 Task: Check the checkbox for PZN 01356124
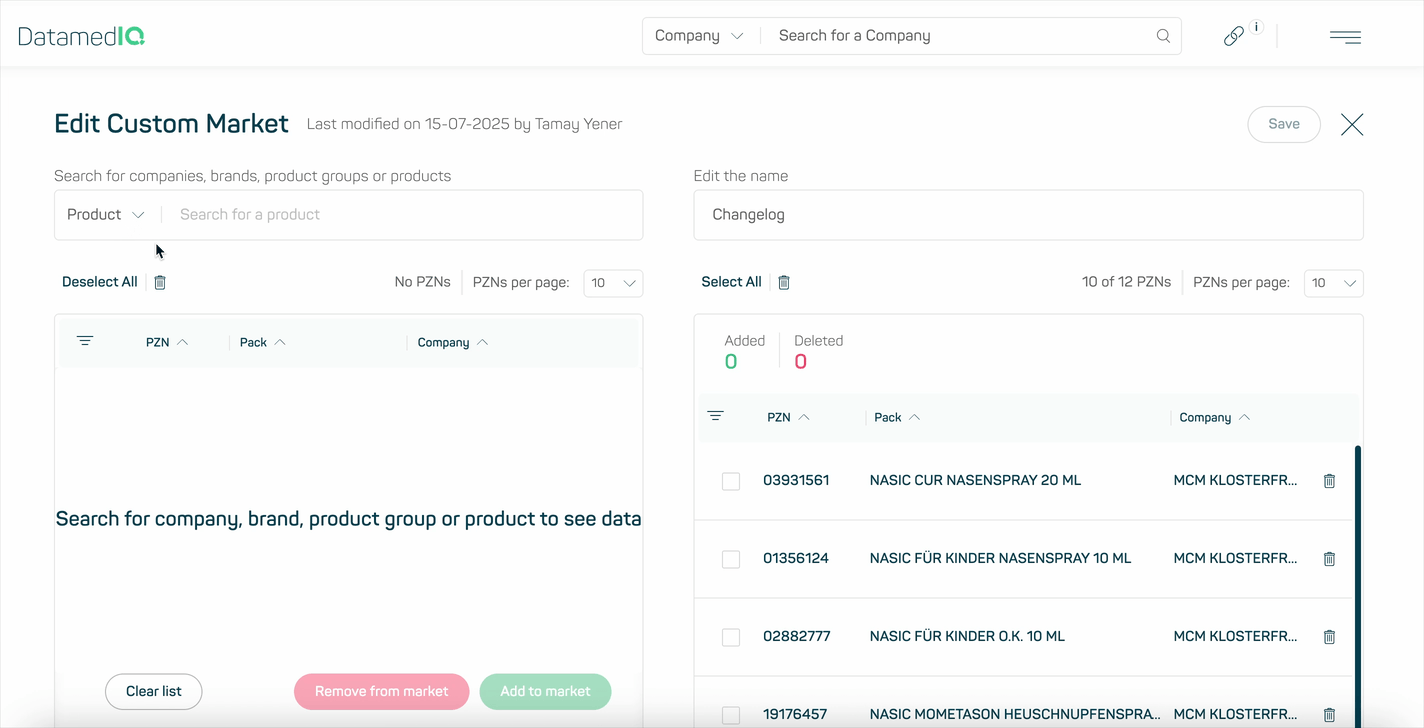[x=730, y=559]
